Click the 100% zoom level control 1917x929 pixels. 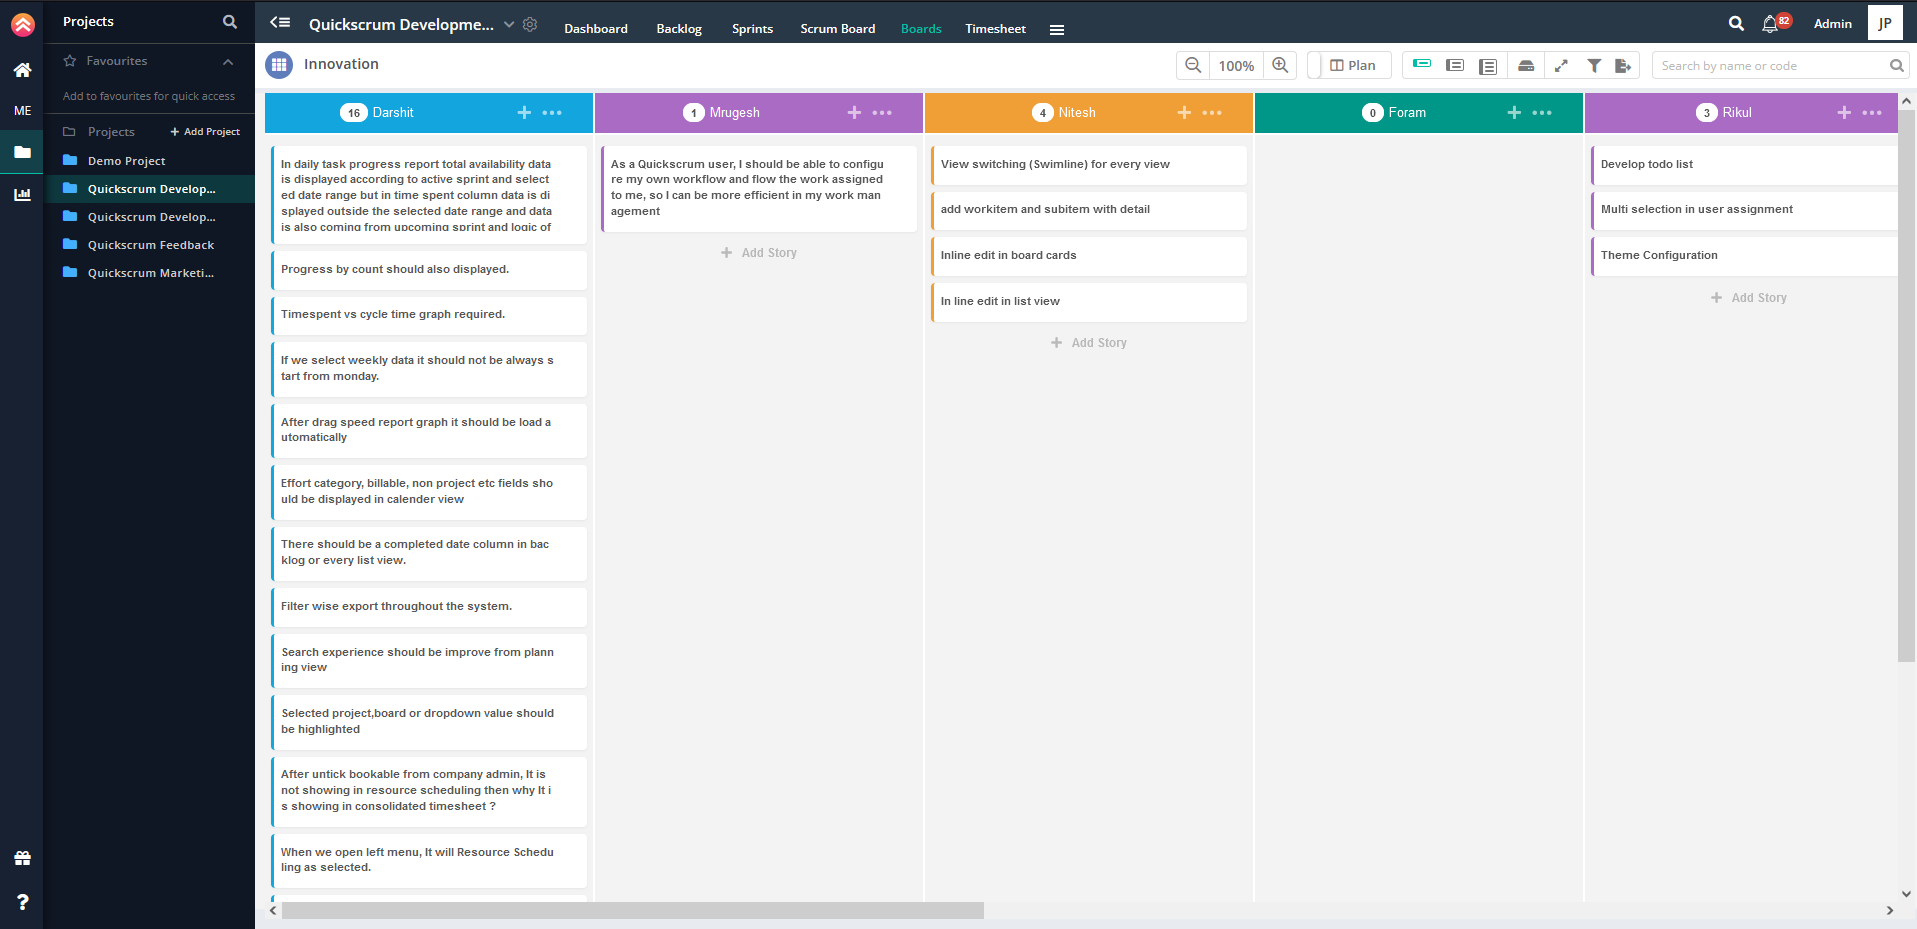point(1235,65)
